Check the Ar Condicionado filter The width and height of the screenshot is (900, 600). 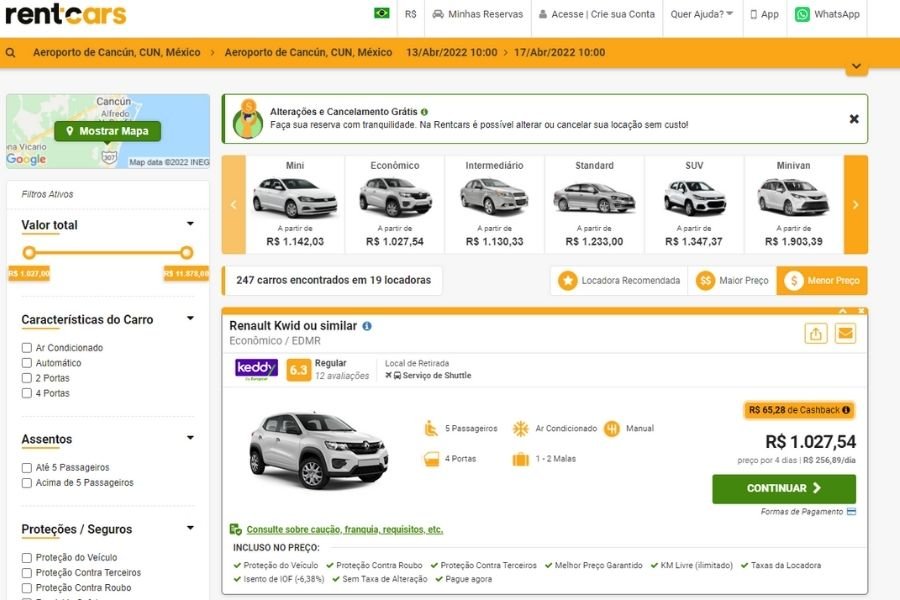tap(26, 348)
